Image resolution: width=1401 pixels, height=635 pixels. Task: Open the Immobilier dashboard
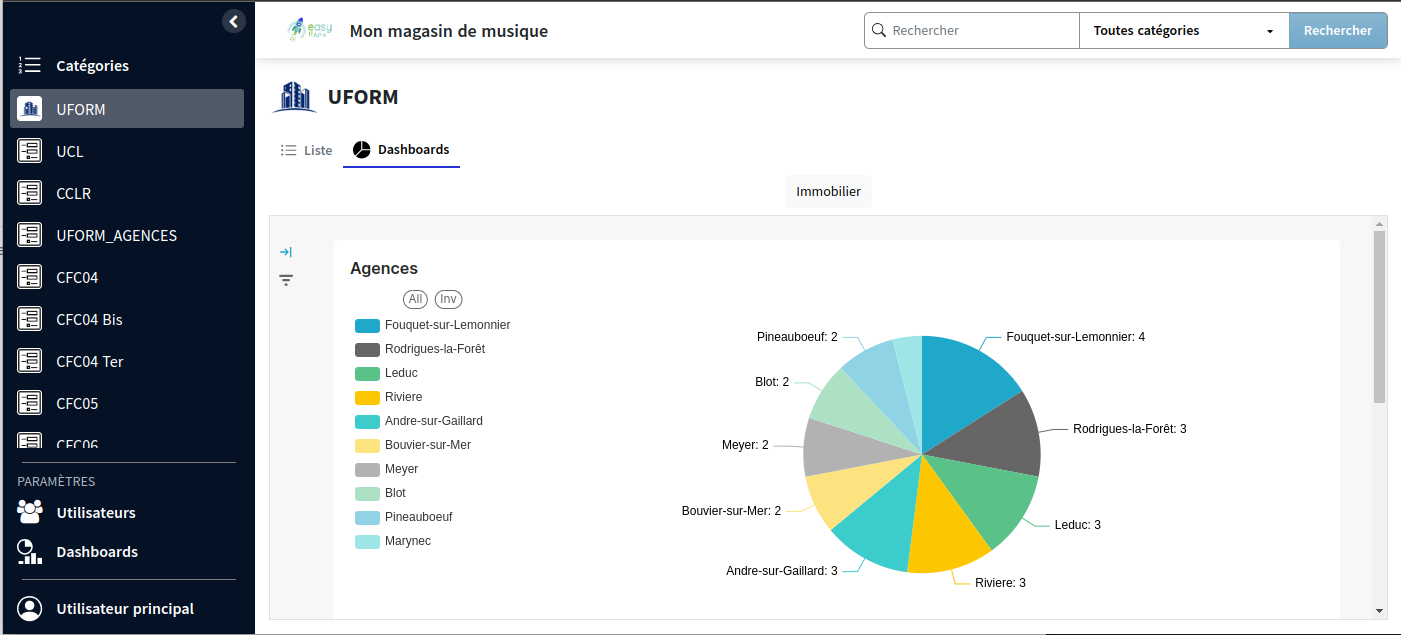(827, 191)
